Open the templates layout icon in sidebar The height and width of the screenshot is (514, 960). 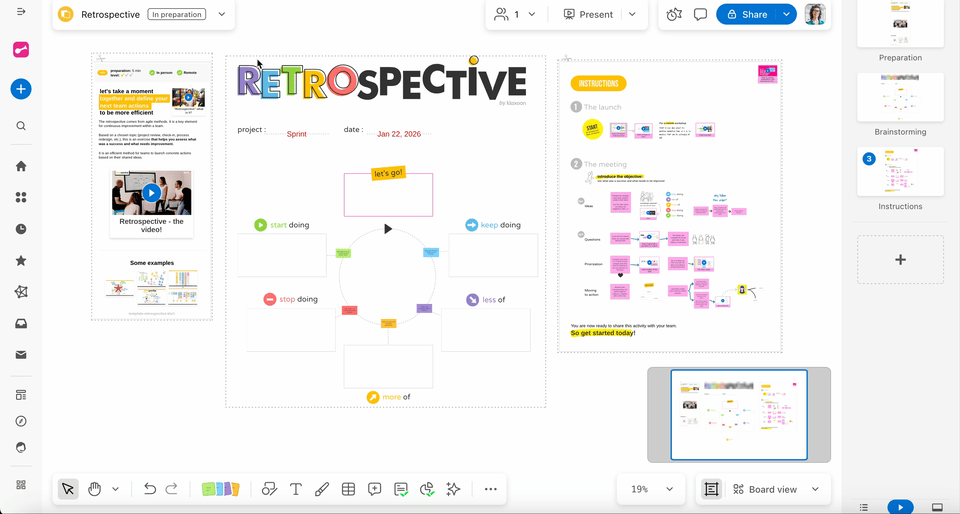pyautogui.click(x=21, y=395)
